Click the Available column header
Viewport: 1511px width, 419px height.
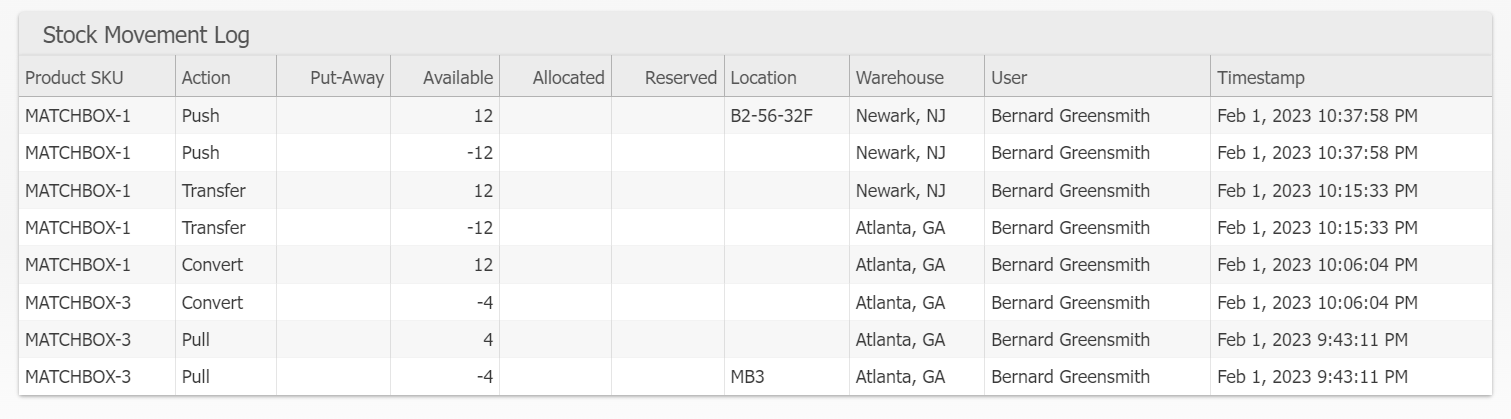tap(457, 77)
